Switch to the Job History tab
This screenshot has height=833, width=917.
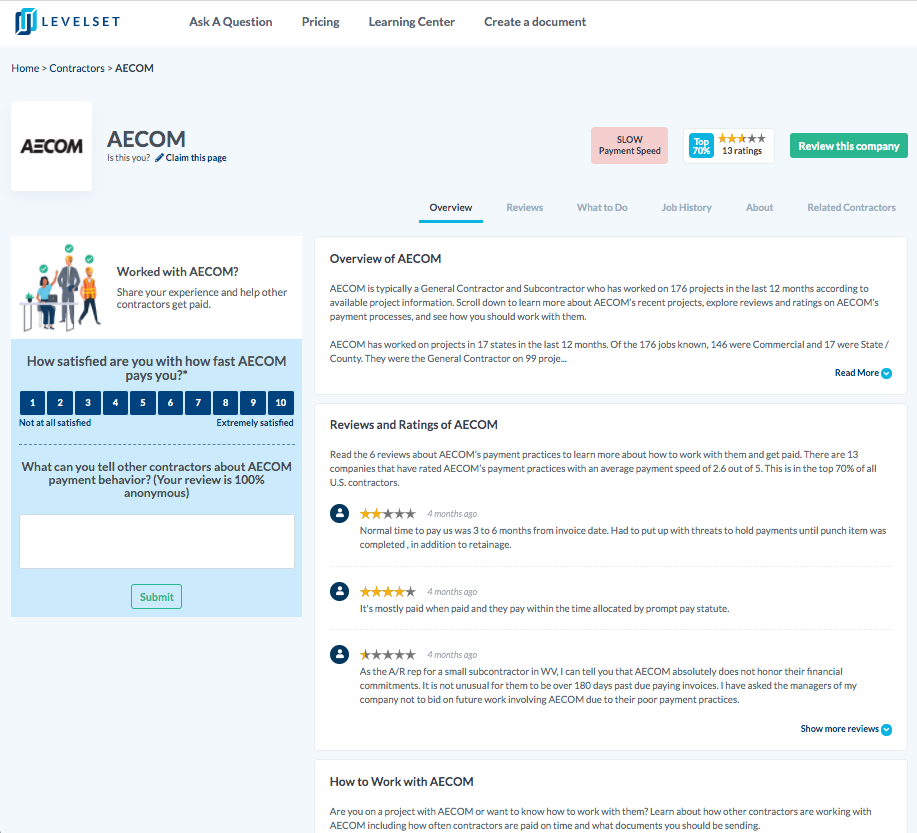coord(686,208)
